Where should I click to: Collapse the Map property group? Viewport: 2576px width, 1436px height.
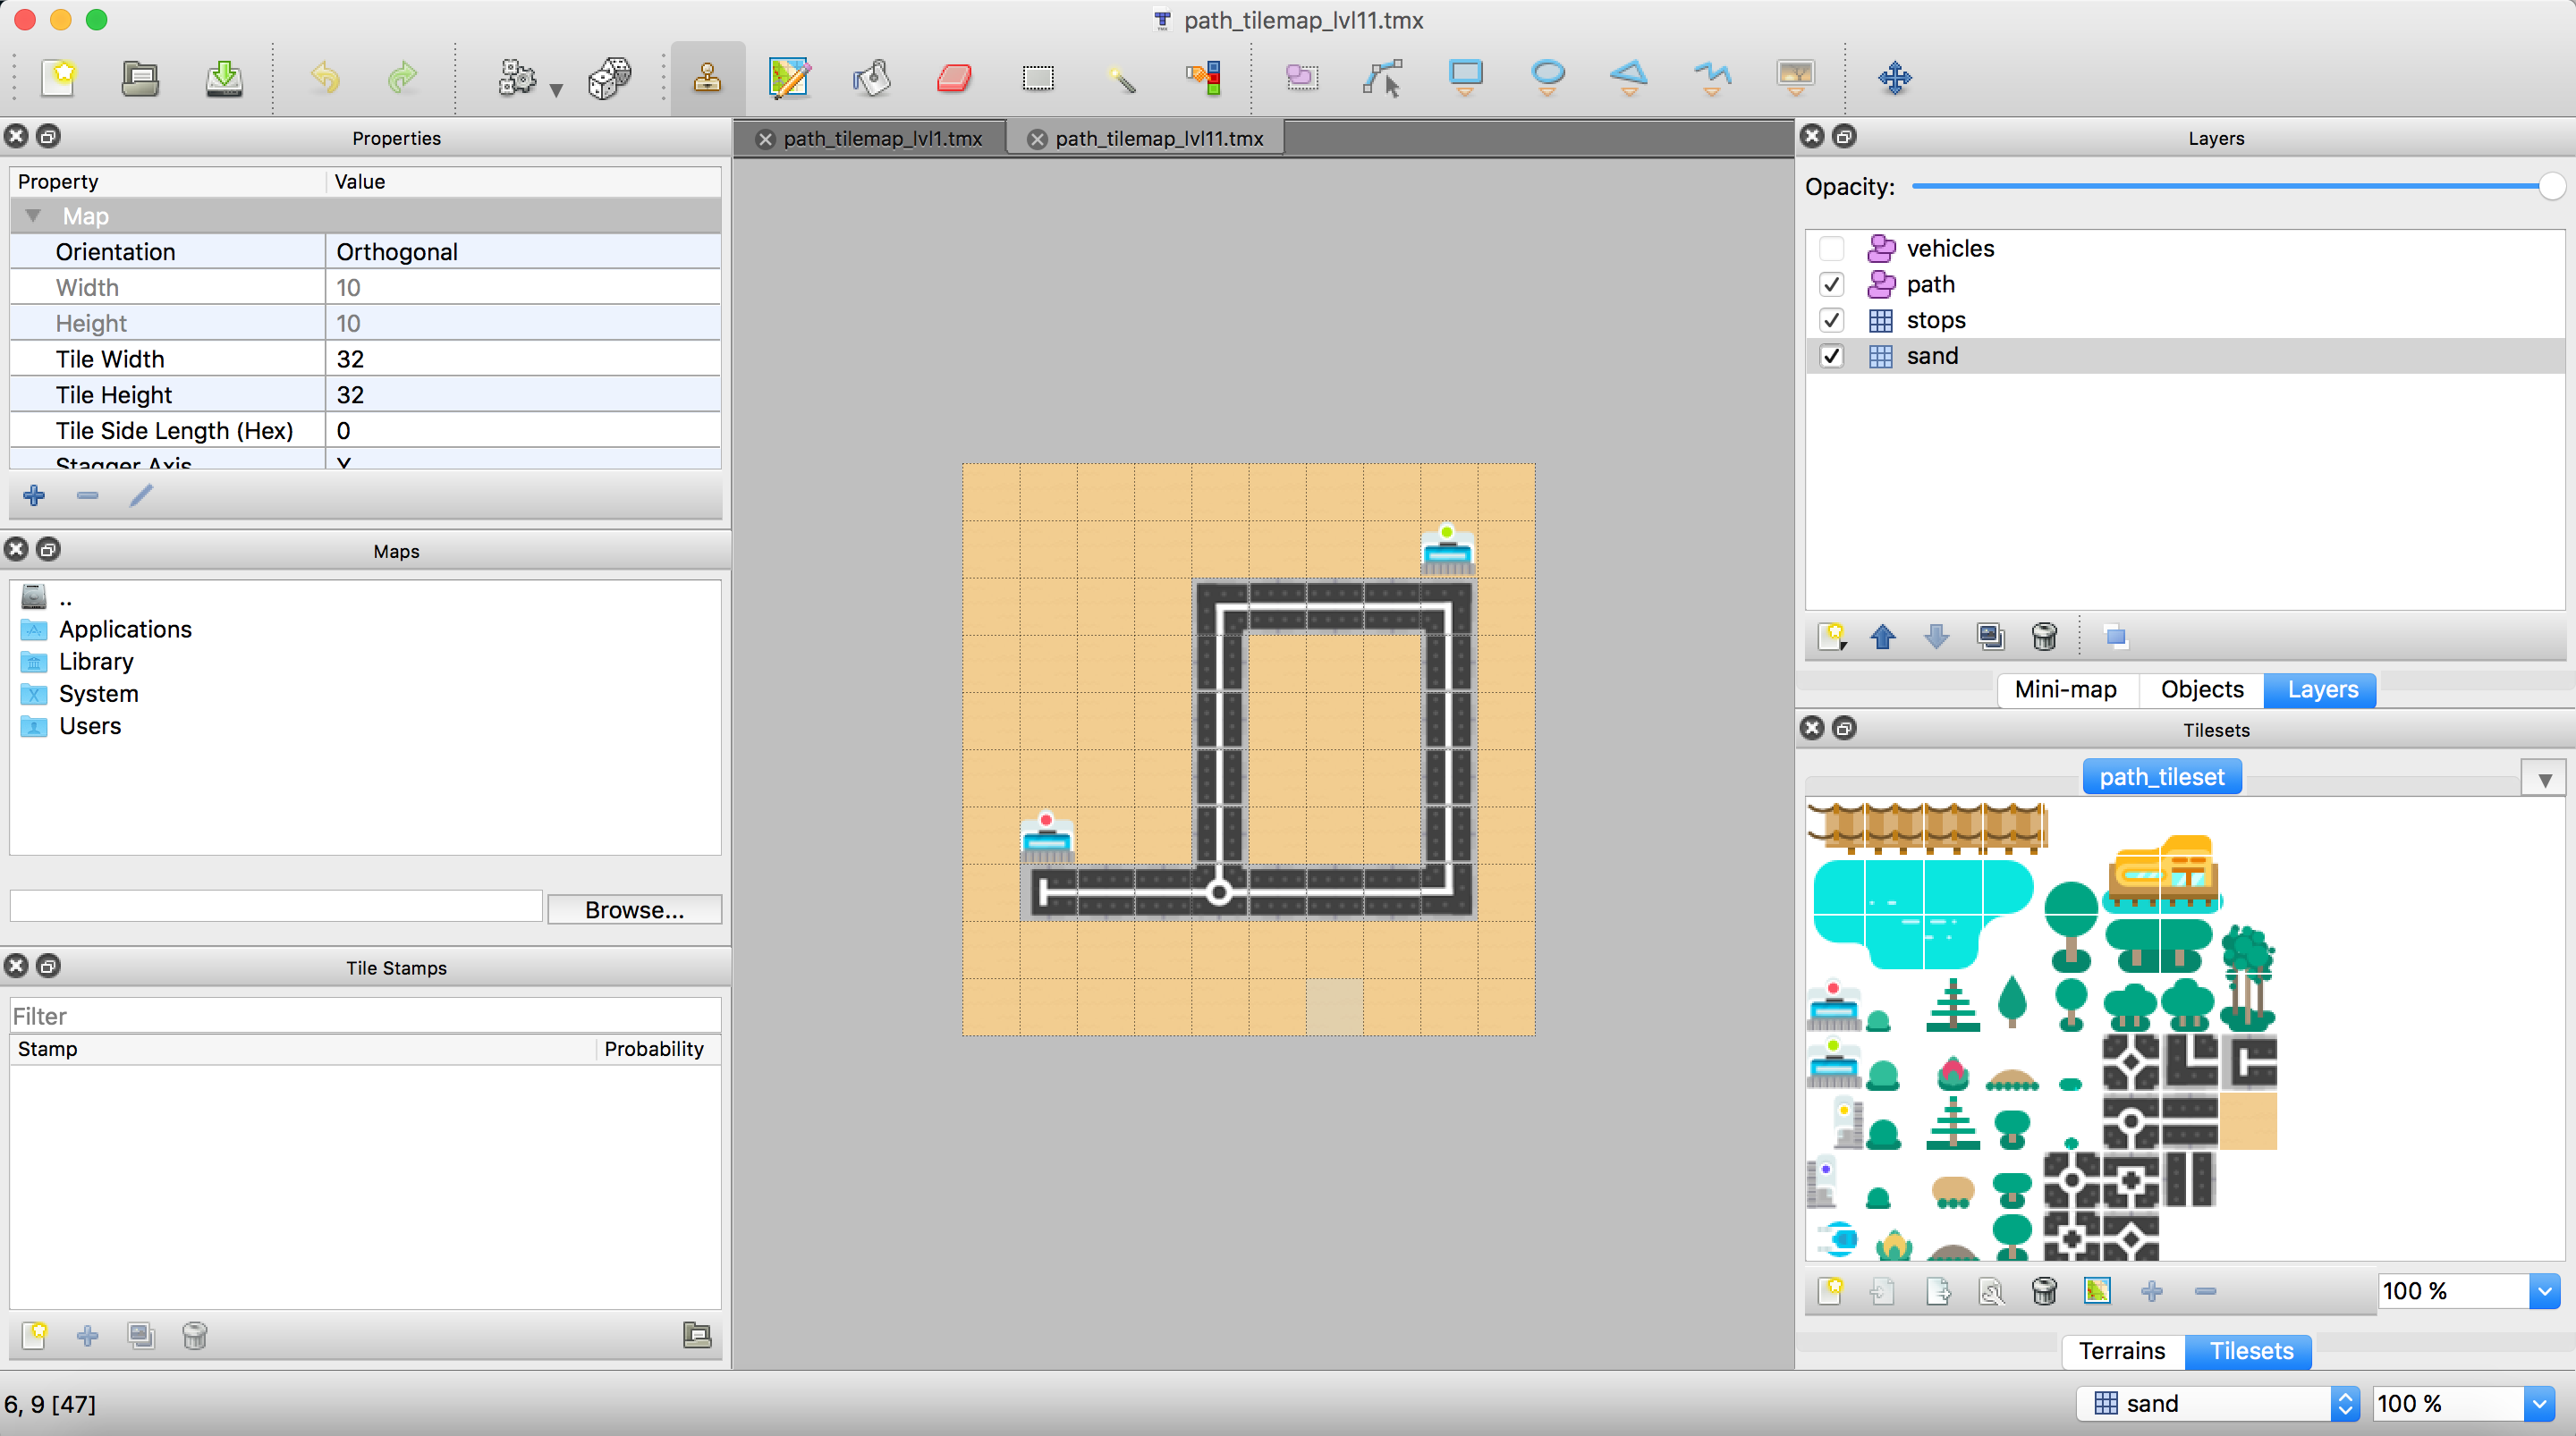point(33,216)
